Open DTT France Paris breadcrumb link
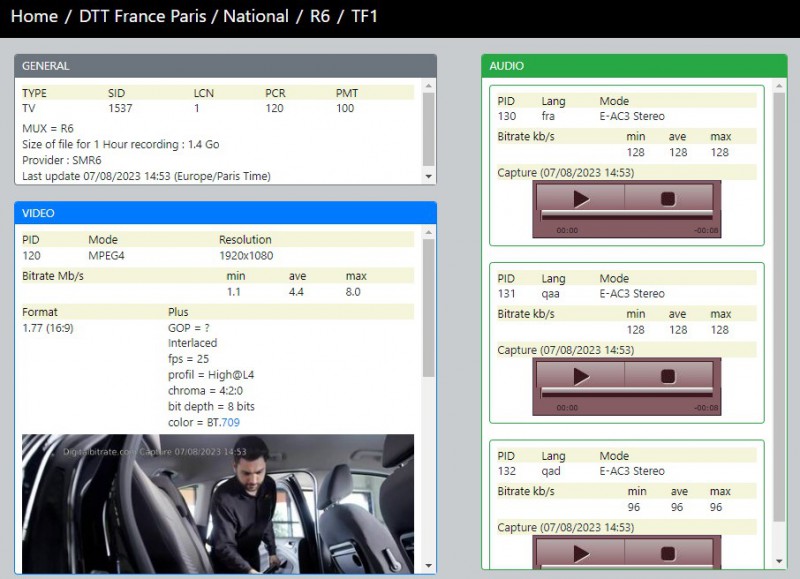Viewport: 800px width, 579px height. coord(142,16)
